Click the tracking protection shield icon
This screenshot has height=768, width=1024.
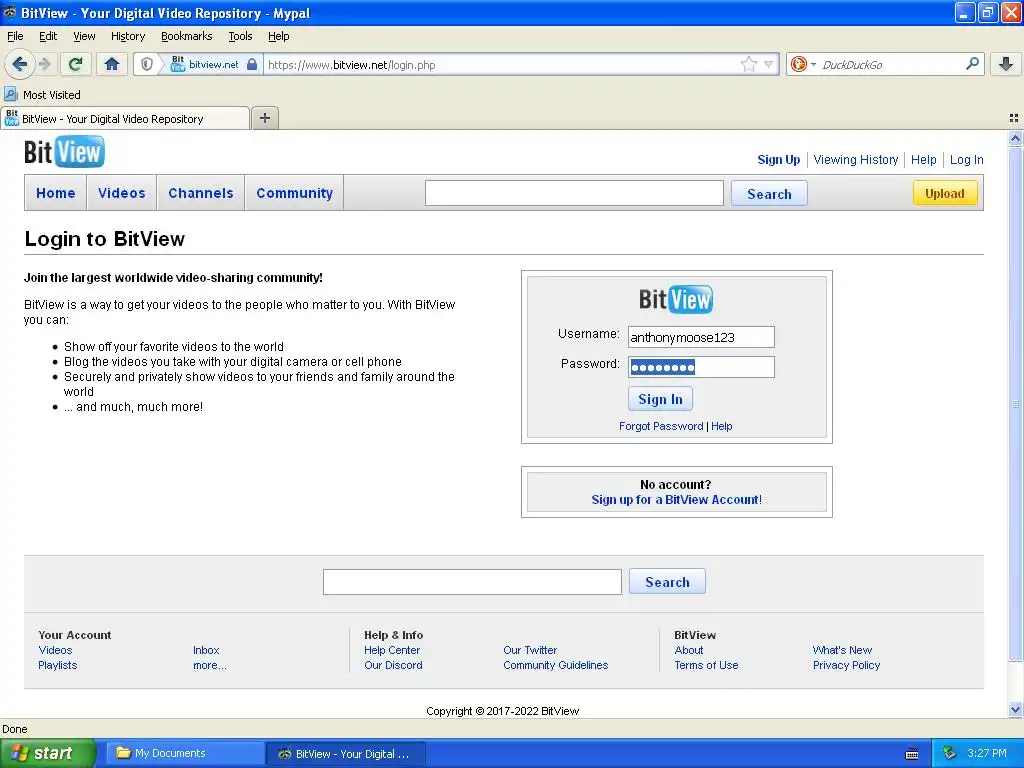(147, 64)
